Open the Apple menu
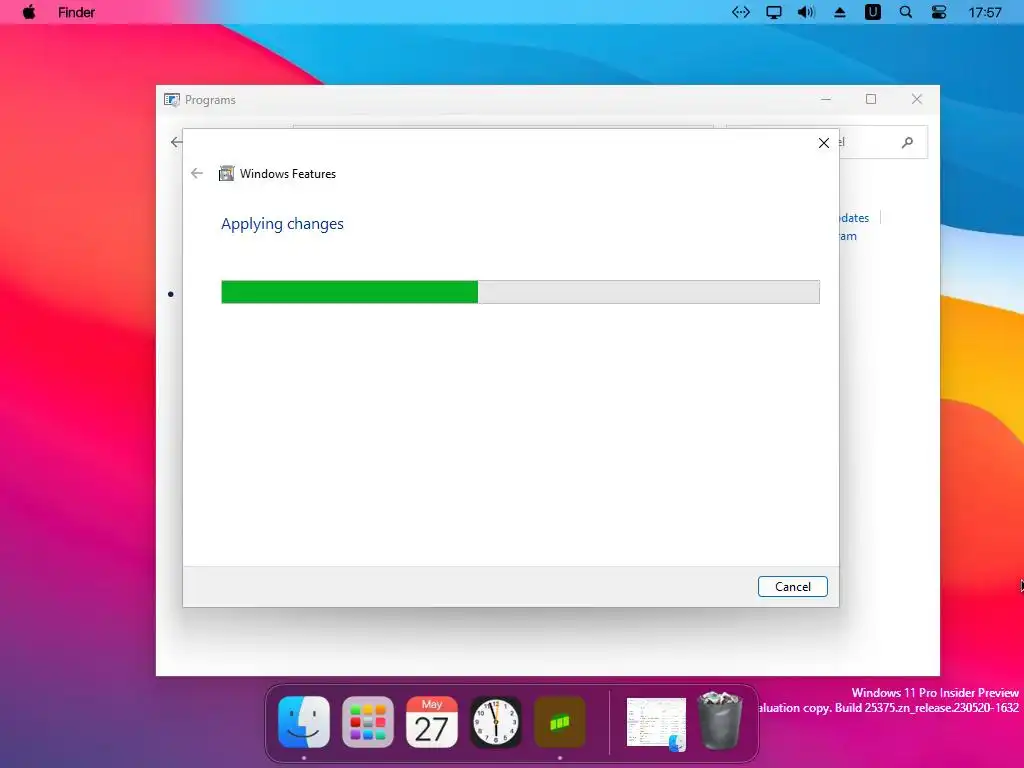1024x768 pixels. coord(29,12)
